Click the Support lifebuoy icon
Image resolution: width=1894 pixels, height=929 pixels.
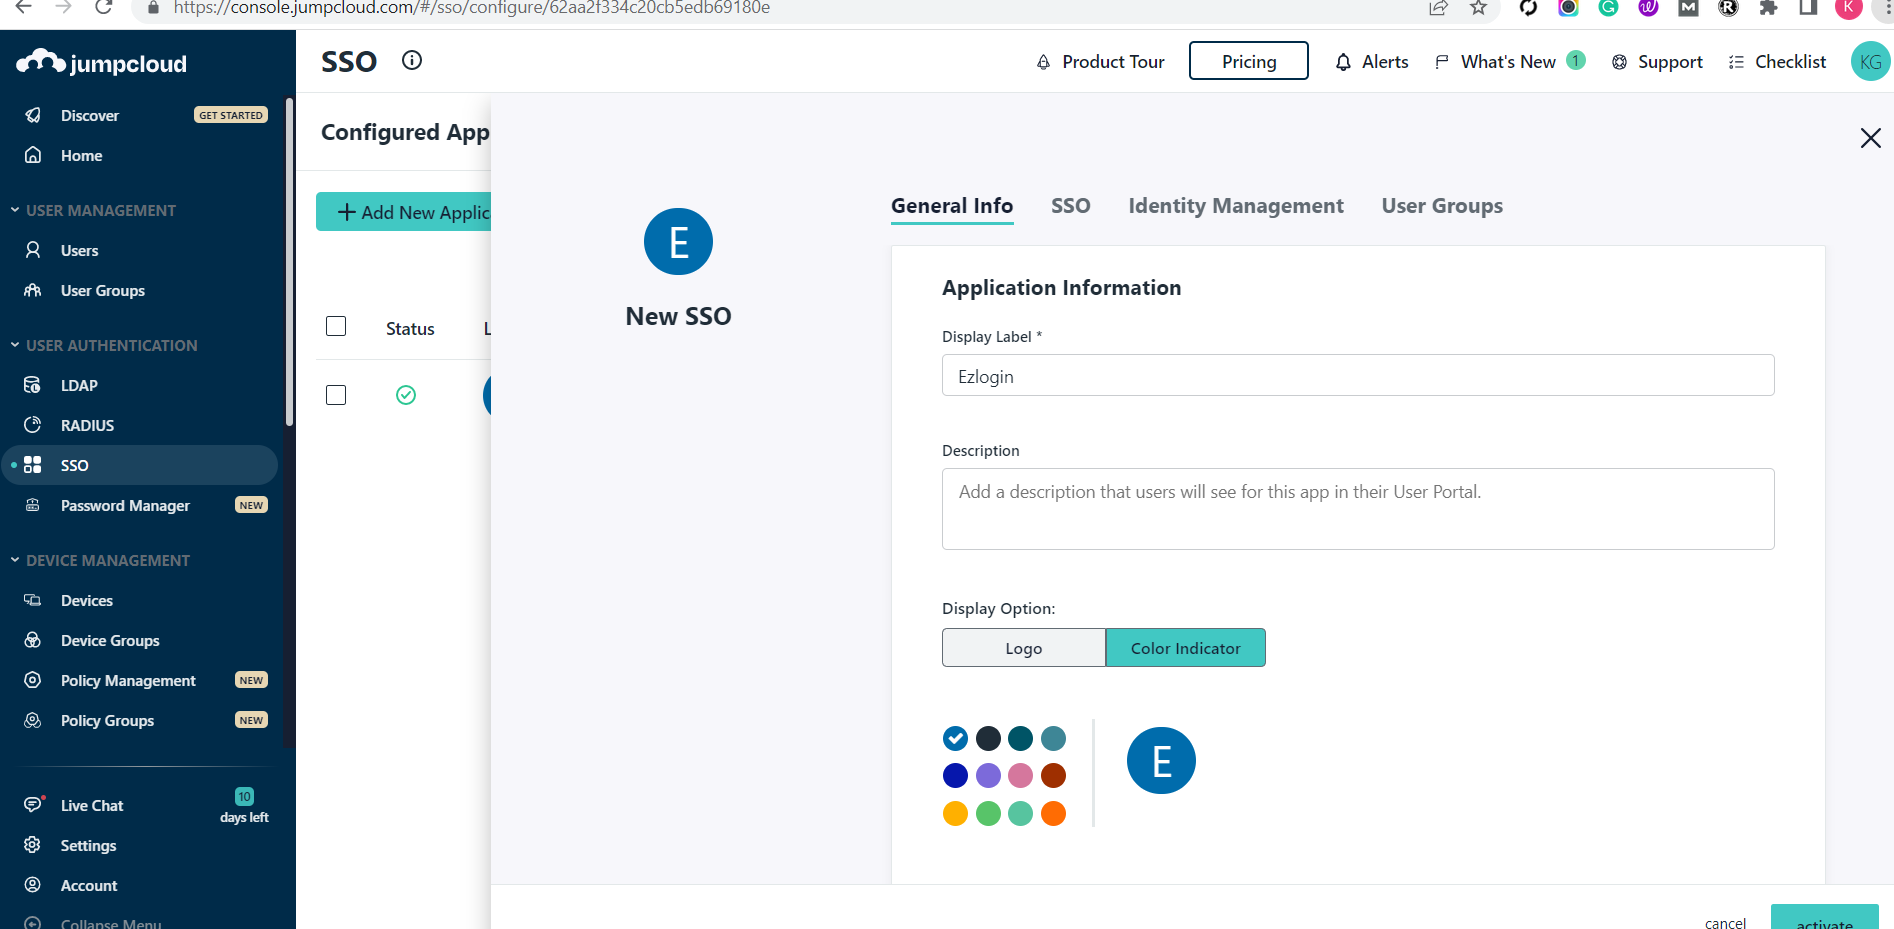[1619, 62]
